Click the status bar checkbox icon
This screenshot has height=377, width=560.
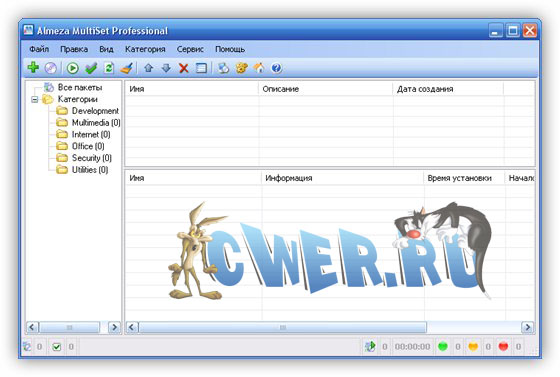coord(56,346)
